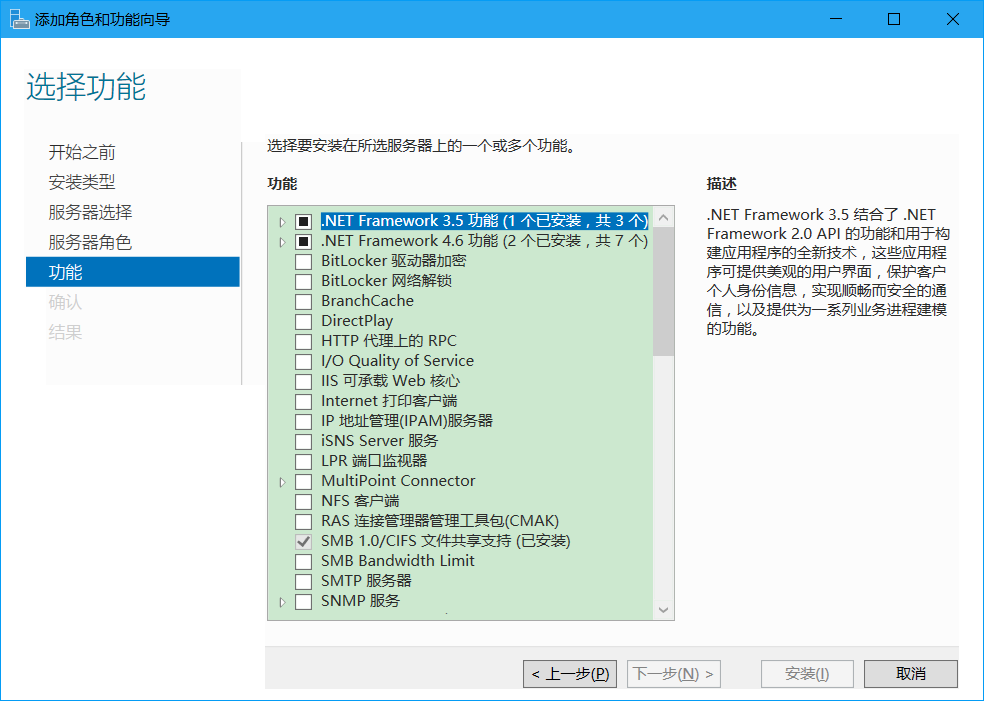Check the NFS 客户端 checkbox
Screen dimensions: 984x701
coord(304,501)
